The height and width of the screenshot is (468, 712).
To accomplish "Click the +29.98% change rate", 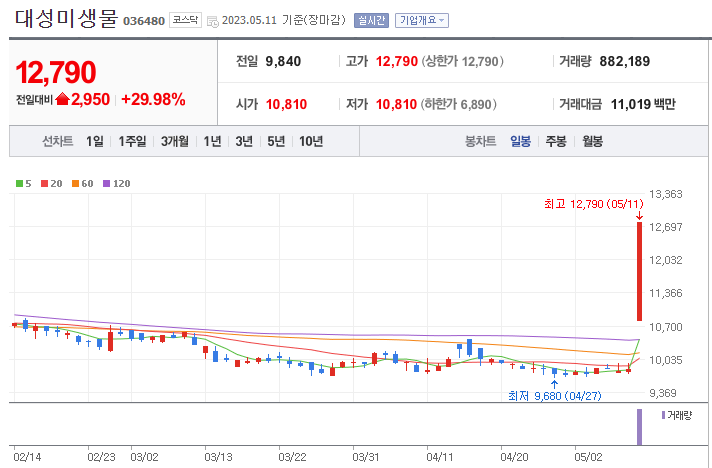I will [153, 99].
